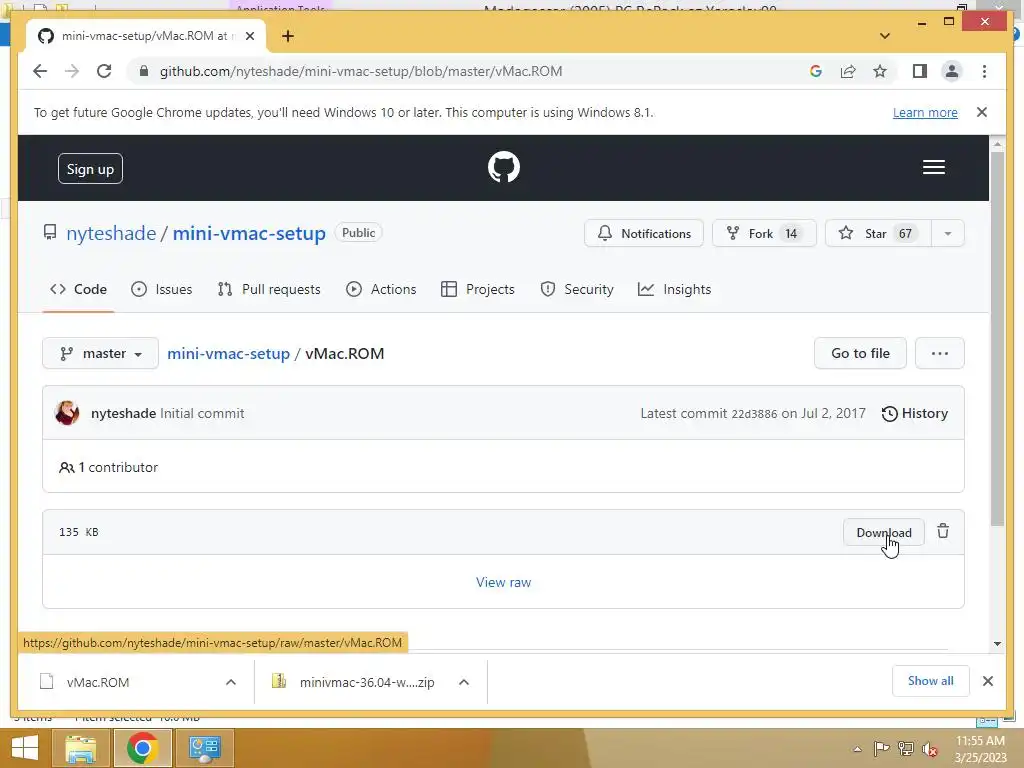1024x768 pixels.
Task: Open the Initial commit message link
Action: pyautogui.click(x=202, y=413)
